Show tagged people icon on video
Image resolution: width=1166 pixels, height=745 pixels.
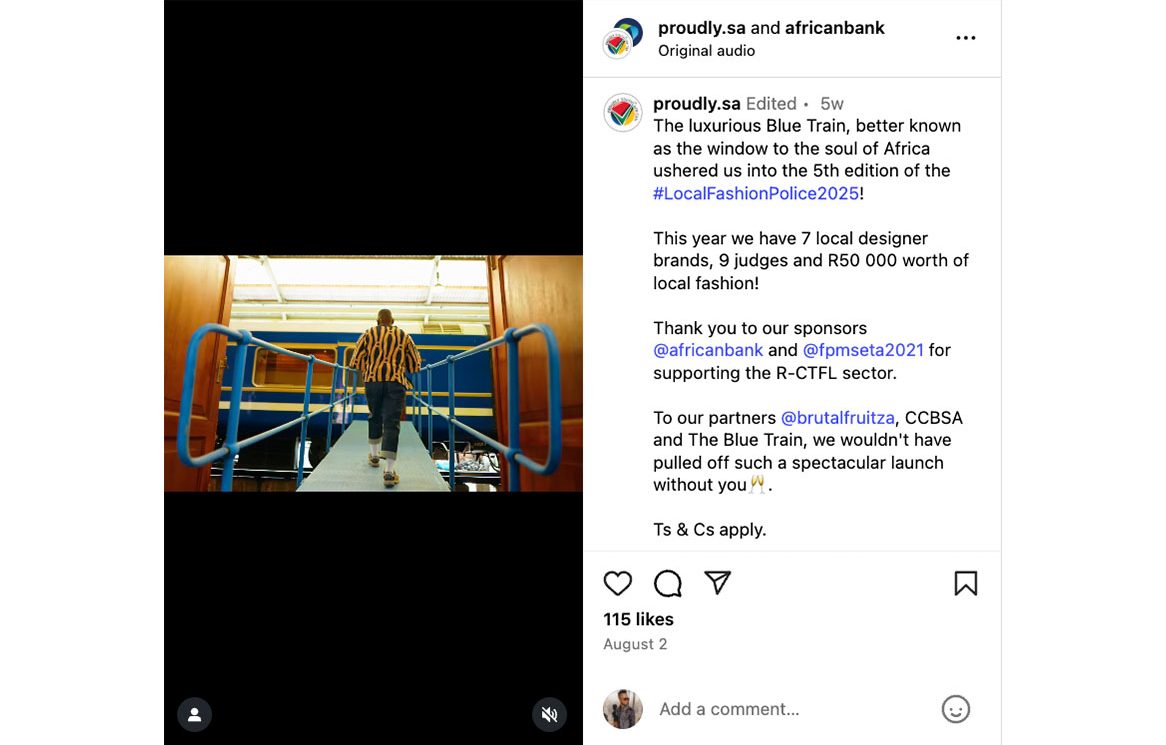click(195, 715)
